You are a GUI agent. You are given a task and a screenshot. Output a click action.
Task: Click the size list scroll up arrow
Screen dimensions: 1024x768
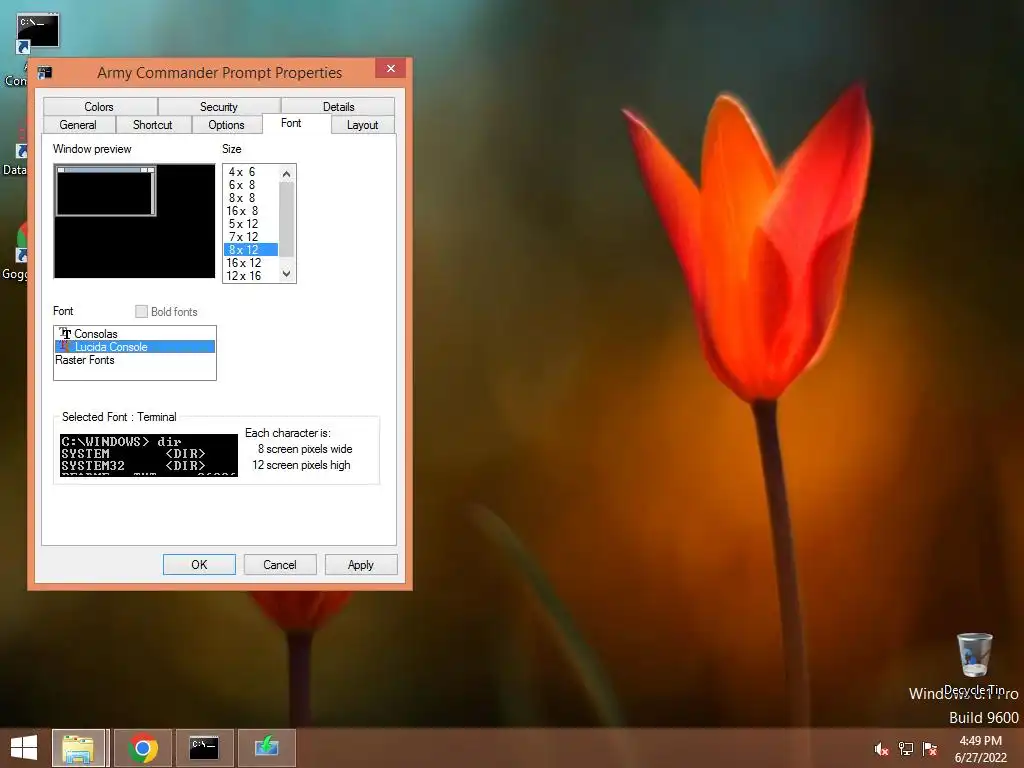pyautogui.click(x=286, y=174)
